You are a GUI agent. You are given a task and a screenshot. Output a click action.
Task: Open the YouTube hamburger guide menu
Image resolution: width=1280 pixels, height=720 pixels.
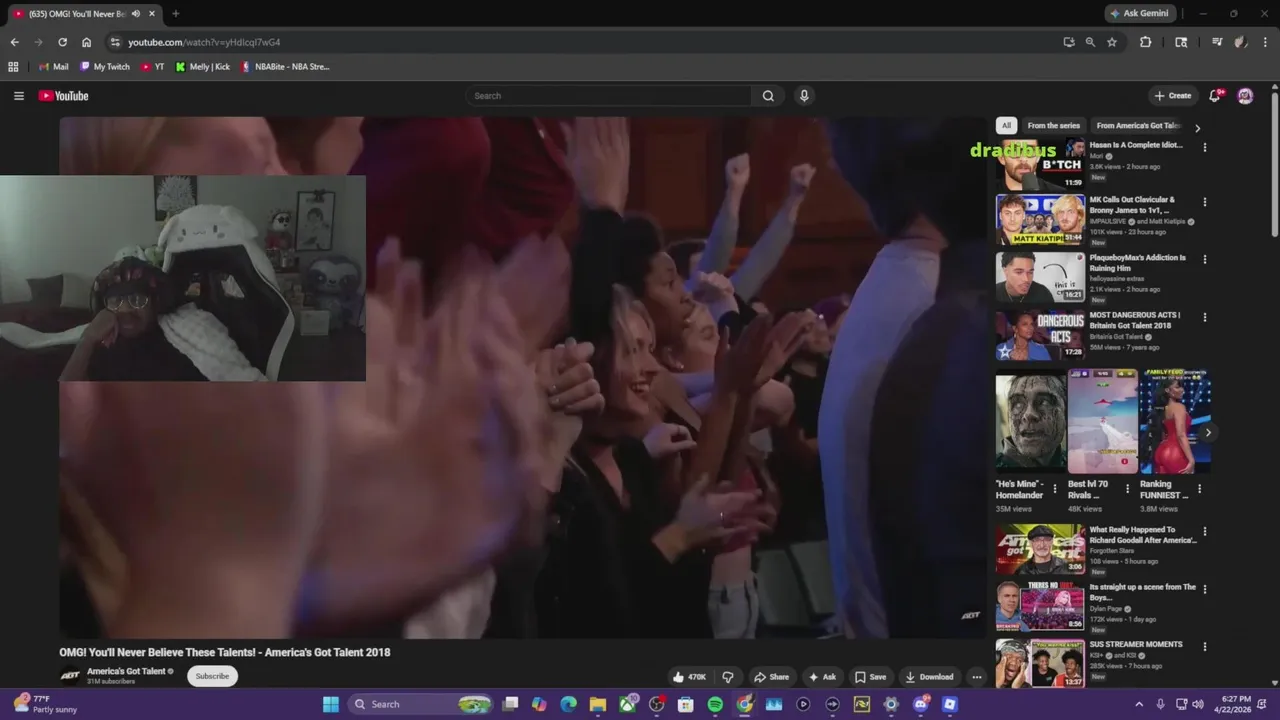pyautogui.click(x=18, y=96)
